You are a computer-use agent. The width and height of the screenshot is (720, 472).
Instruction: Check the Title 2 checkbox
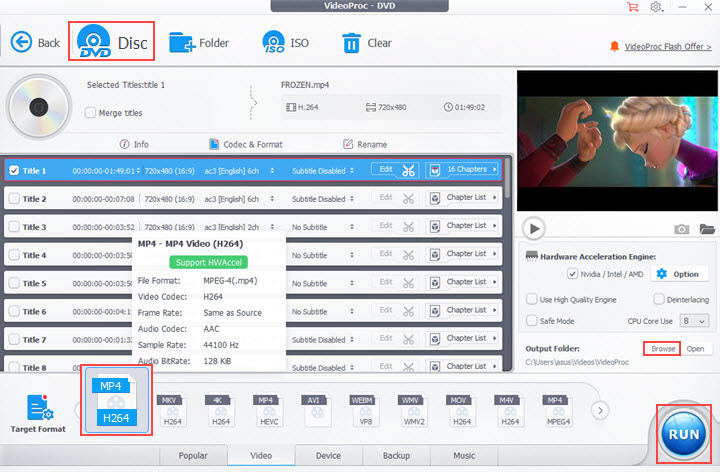click(14, 198)
